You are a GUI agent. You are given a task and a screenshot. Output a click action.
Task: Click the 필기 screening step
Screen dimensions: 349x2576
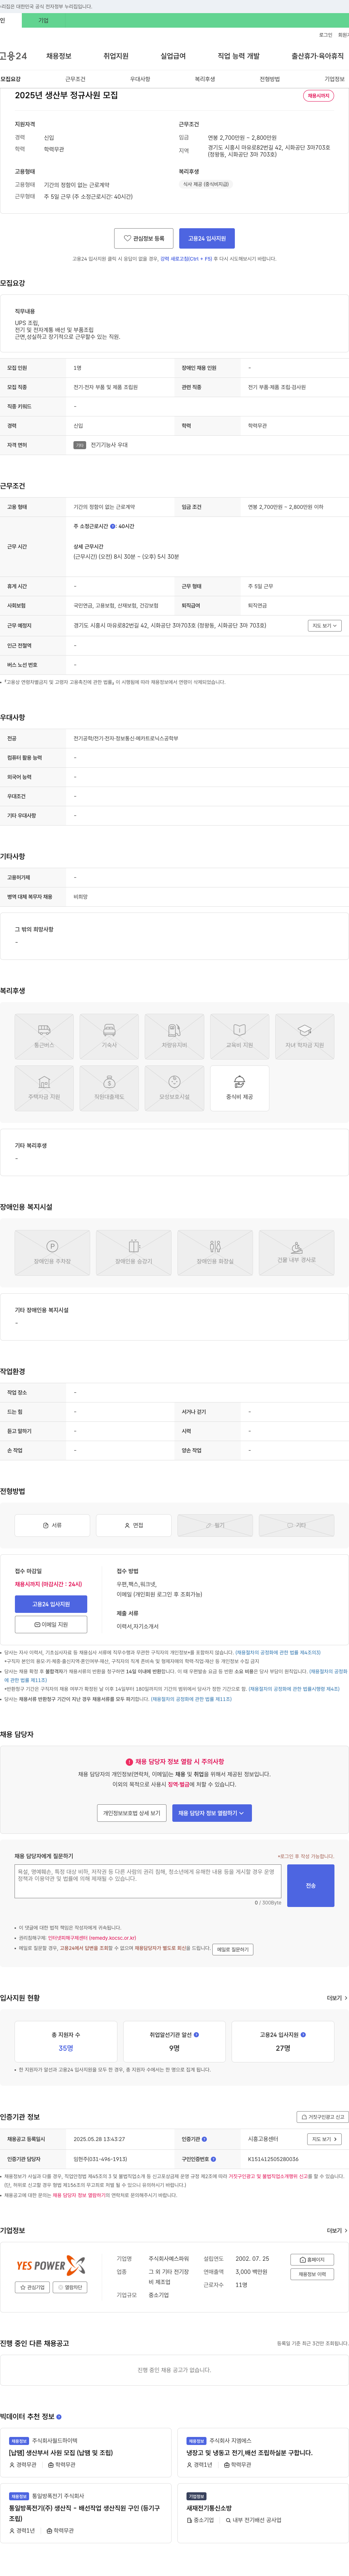pos(215,1525)
